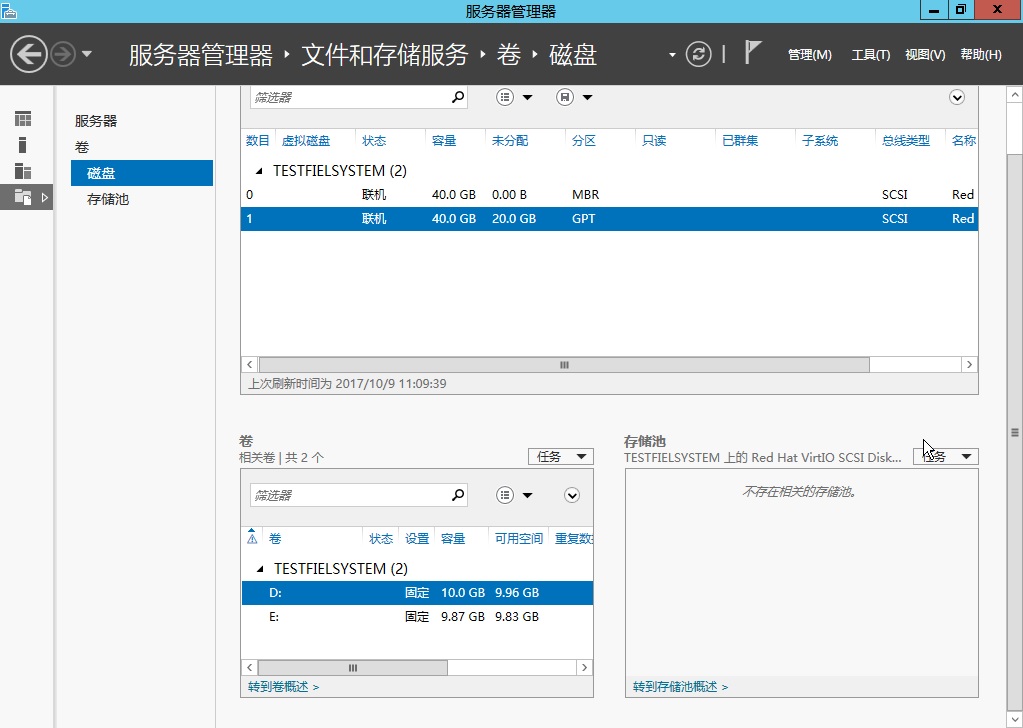1023x728 pixels.
Task: Click the magnifier icon in the disk filter box
Action: [x=458, y=97]
